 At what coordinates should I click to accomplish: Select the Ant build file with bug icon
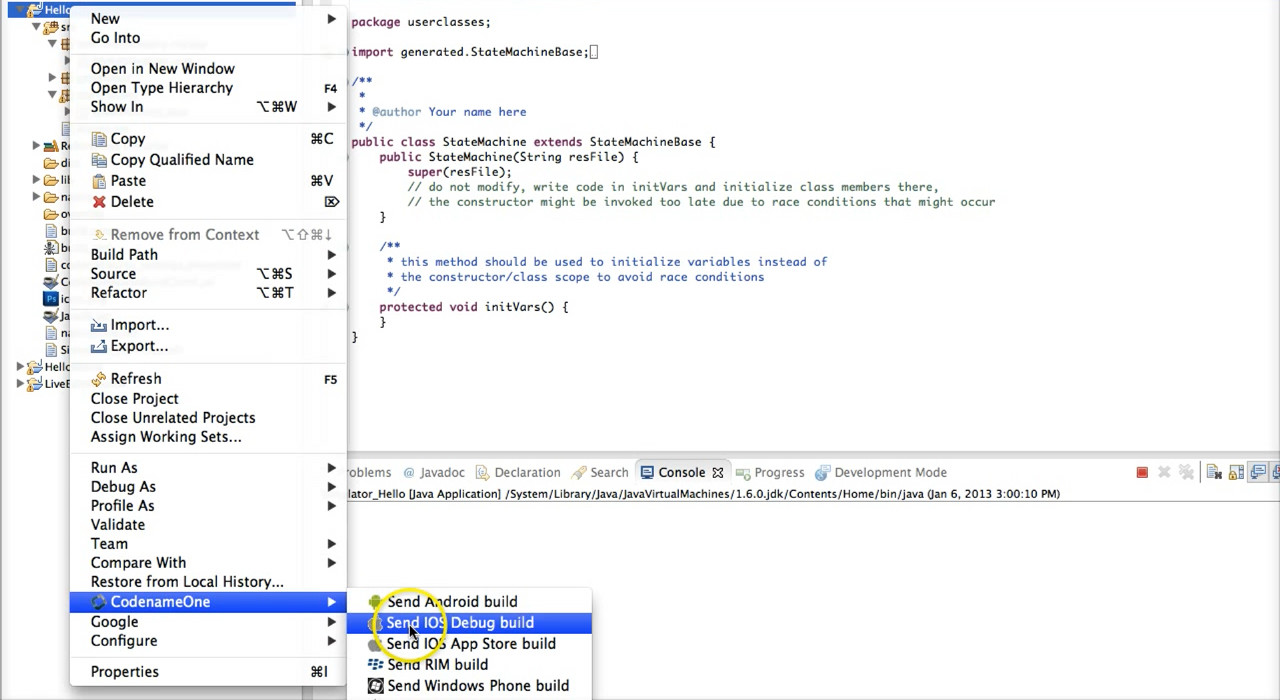point(58,248)
